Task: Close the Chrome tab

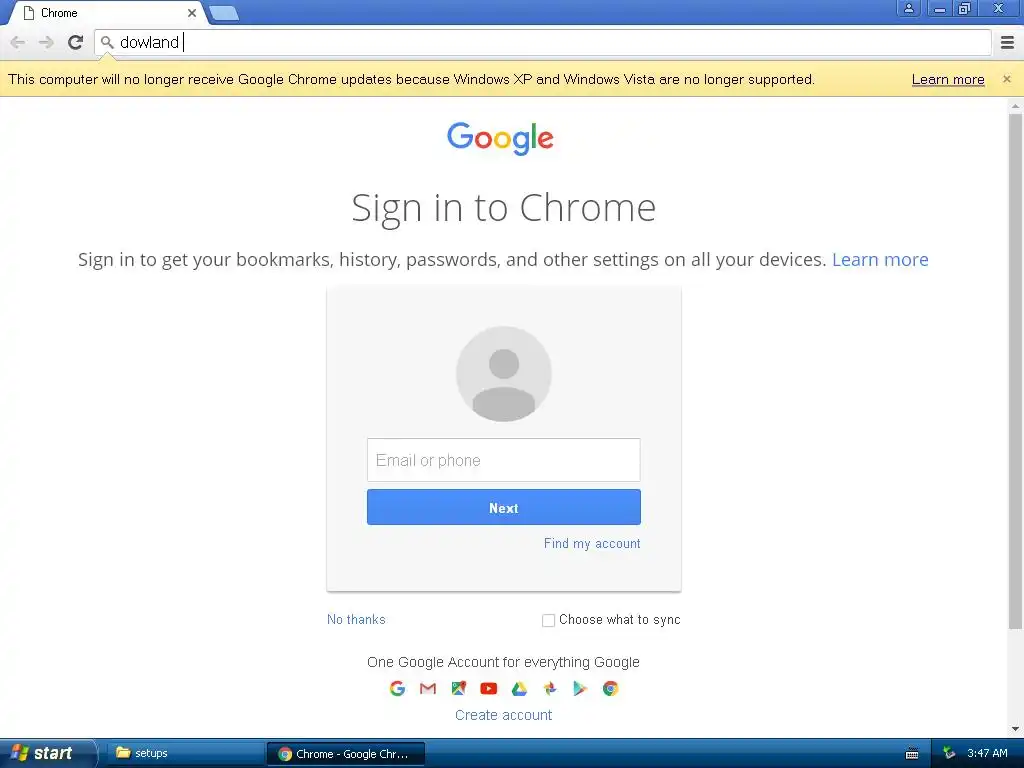Action: point(192,13)
